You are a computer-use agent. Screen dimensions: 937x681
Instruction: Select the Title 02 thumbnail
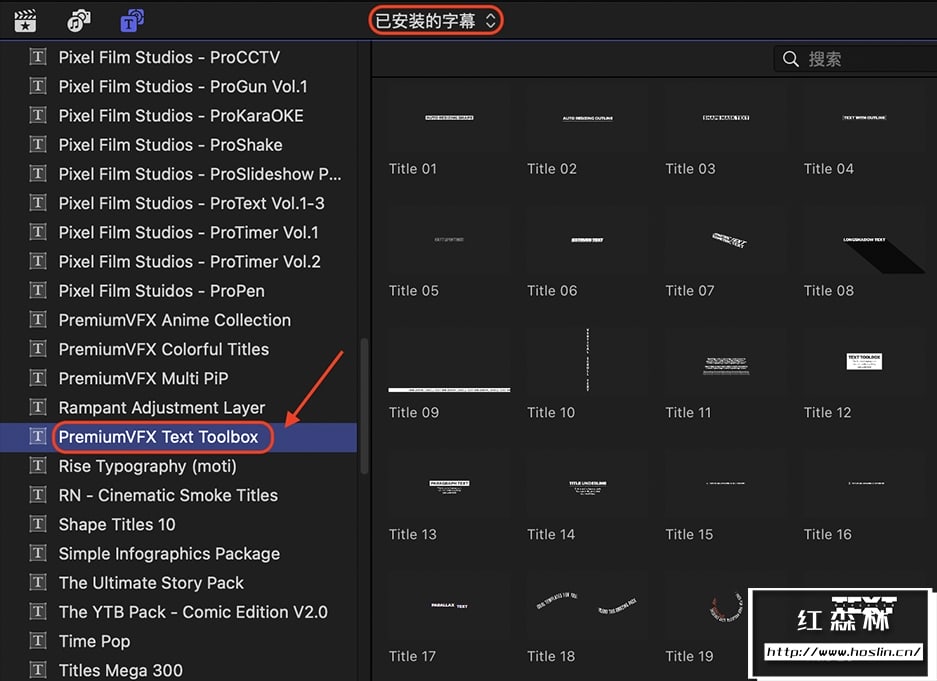587,118
